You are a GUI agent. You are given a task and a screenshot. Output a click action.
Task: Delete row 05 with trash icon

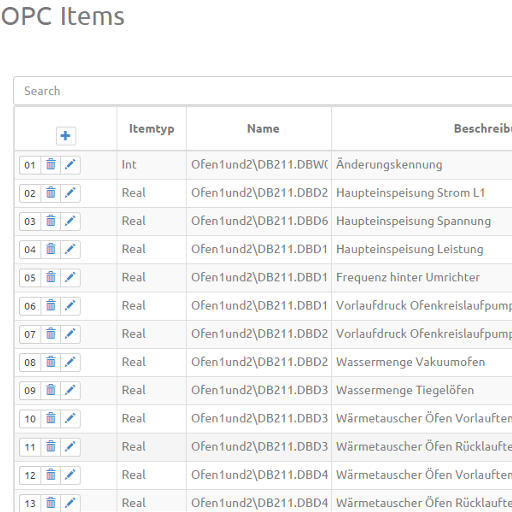[x=51, y=278]
